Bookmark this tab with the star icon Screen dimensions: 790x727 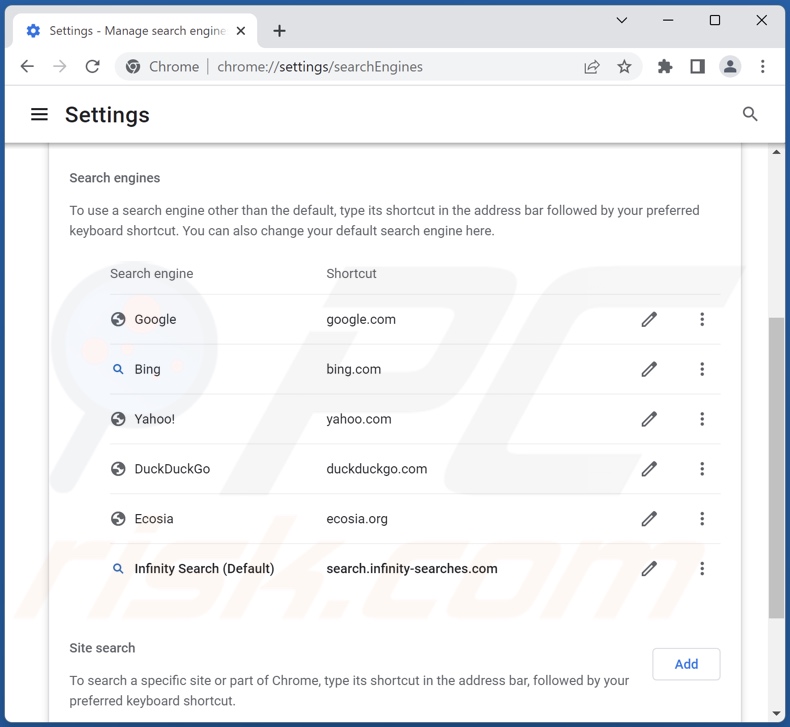(624, 67)
